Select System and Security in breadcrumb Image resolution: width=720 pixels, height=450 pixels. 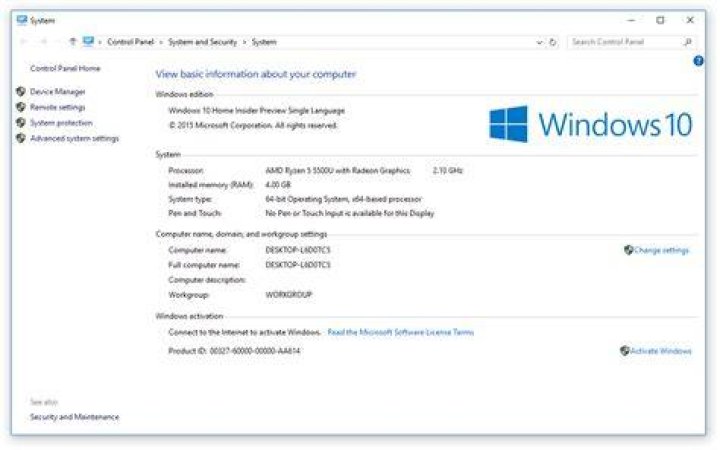click(x=202, y=42)
